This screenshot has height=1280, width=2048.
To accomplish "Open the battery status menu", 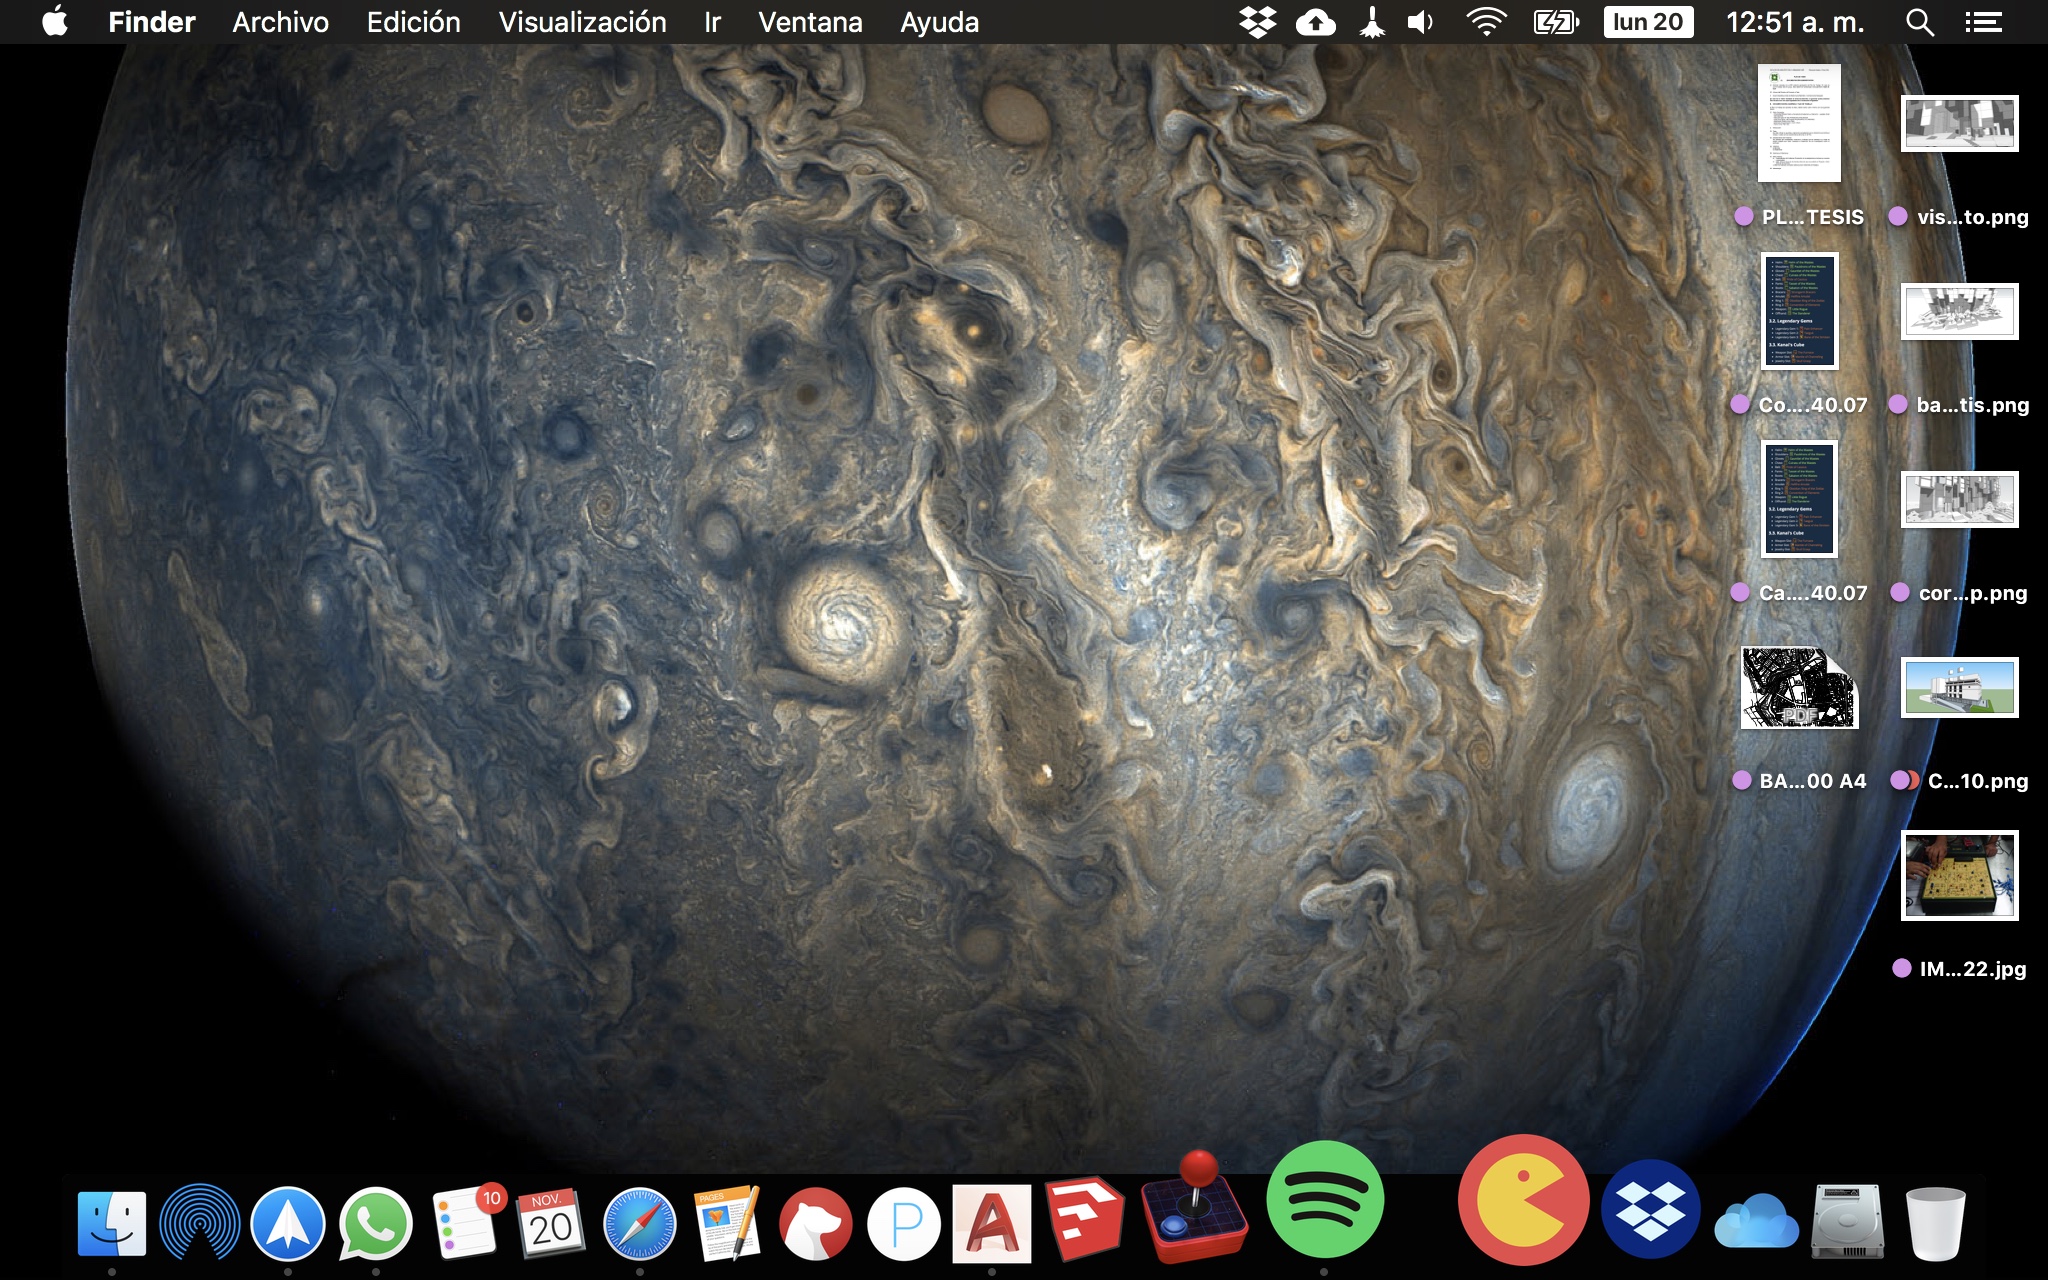I will point(1555,22).
